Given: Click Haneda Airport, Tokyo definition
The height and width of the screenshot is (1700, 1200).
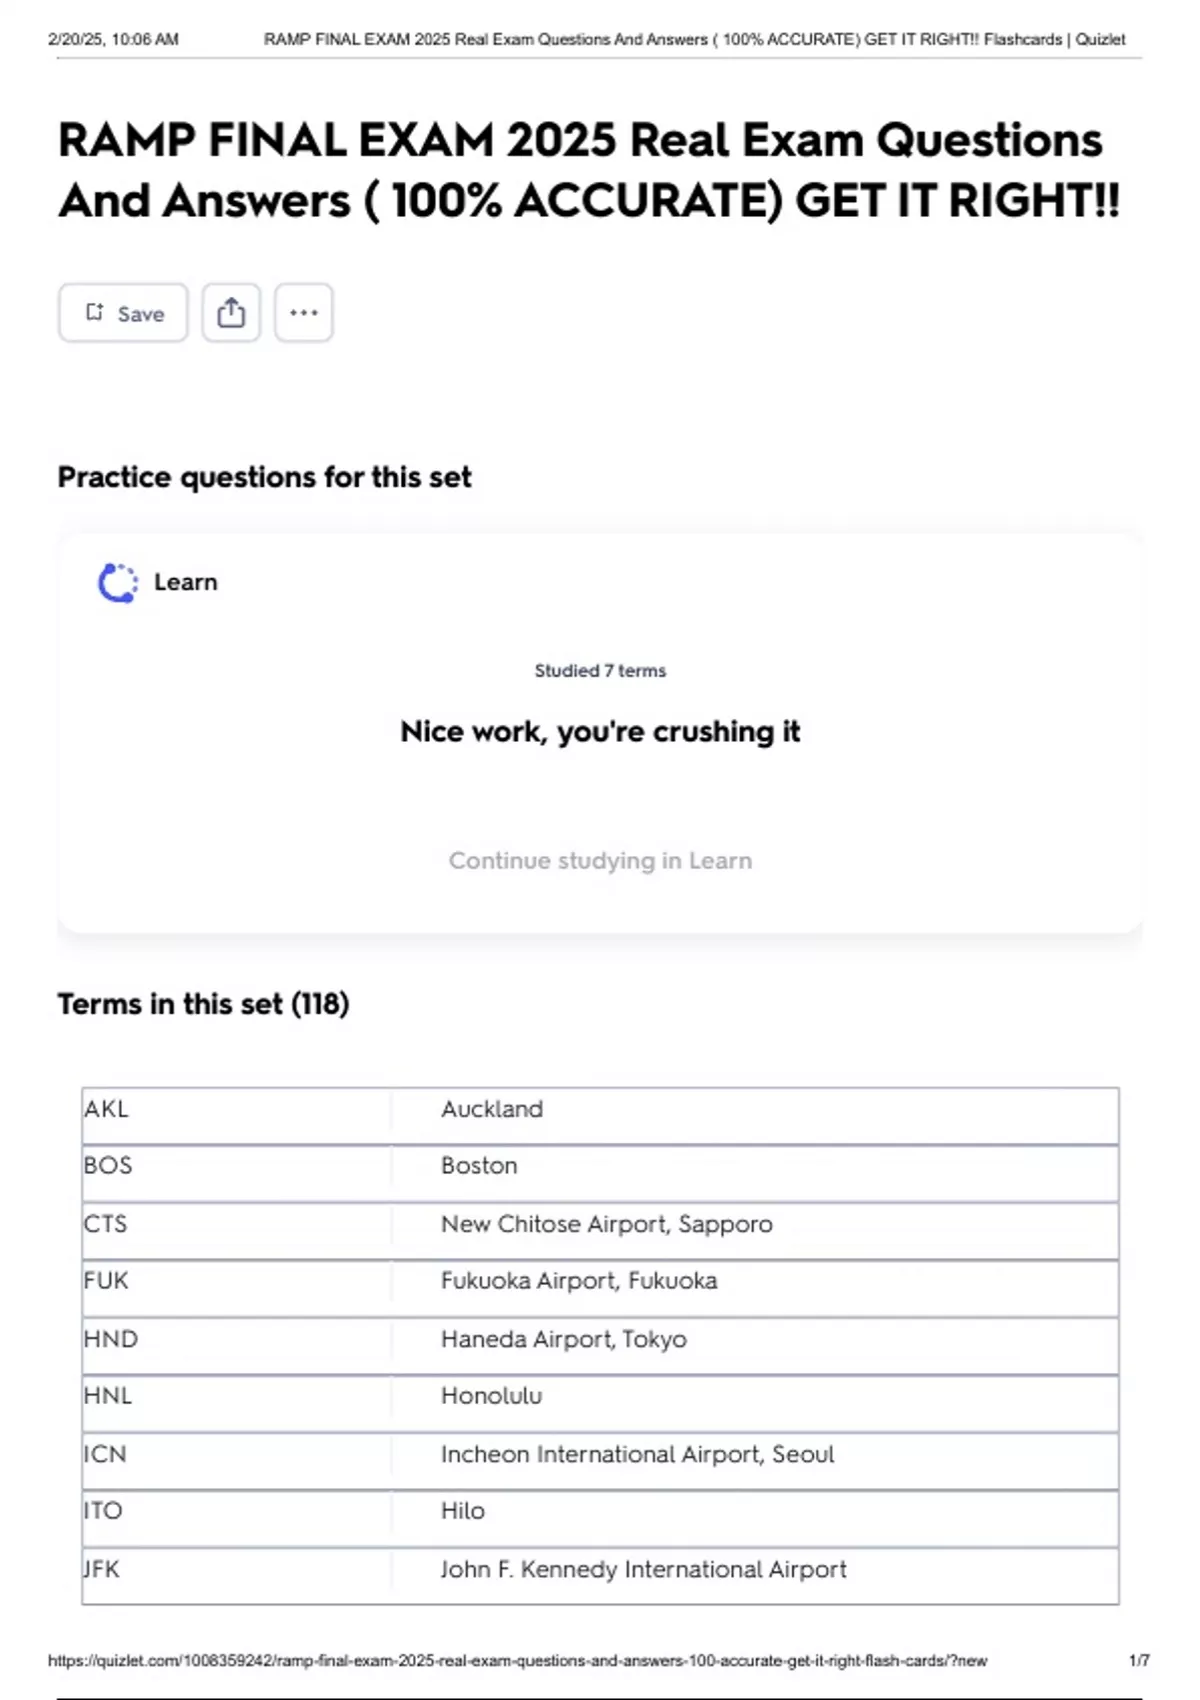Looking at the screenshot, I should (x=564, y=1339).
